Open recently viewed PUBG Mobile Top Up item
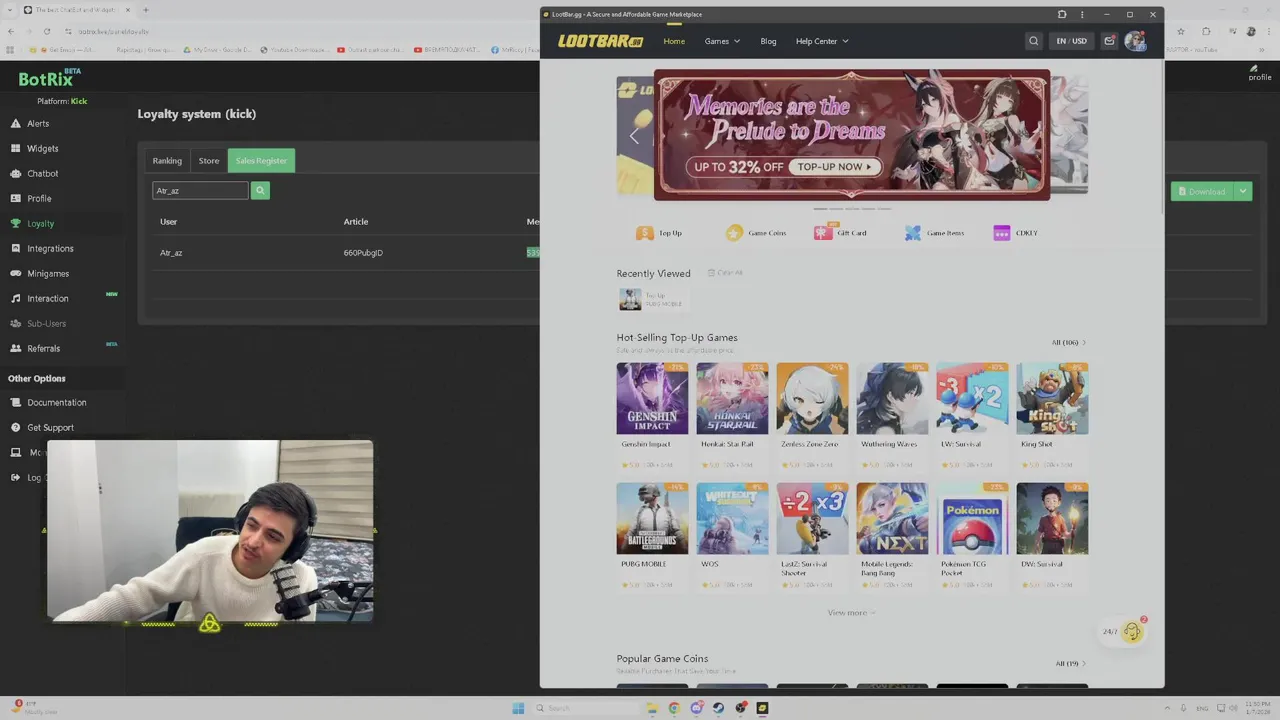The height and width of the screenshot is (720, 1280). point(651,299)
